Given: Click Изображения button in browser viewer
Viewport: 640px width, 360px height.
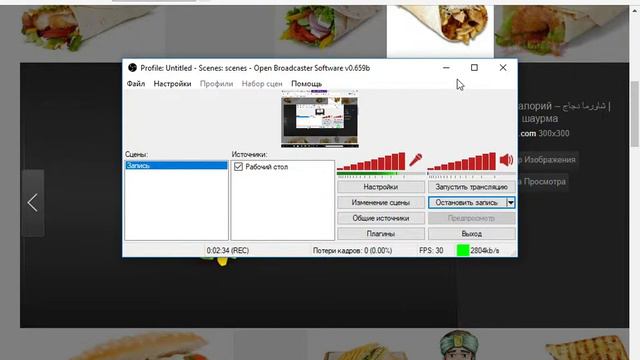Looking at the screenshot, I should pos(547,160).
